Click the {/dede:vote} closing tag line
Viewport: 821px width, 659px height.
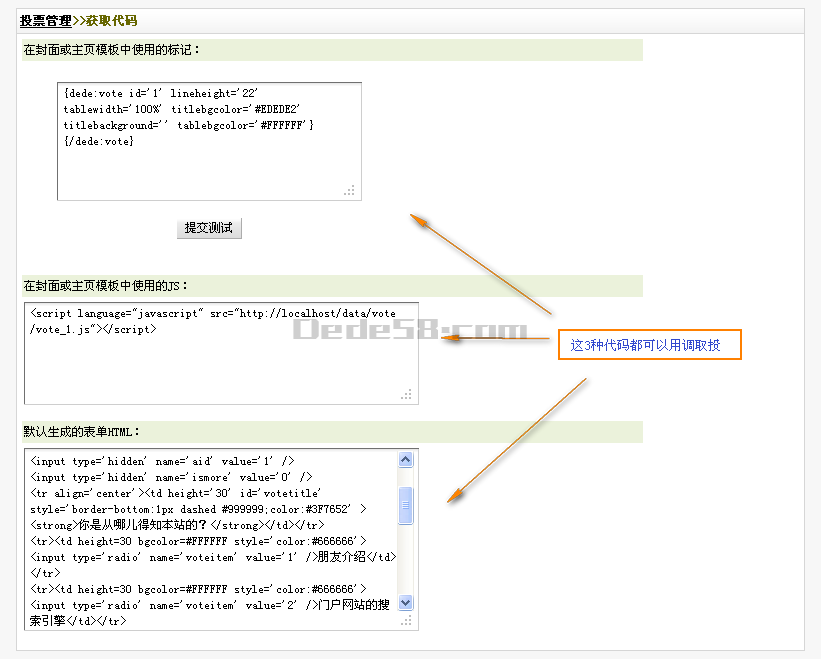click(x=98, y=141)
